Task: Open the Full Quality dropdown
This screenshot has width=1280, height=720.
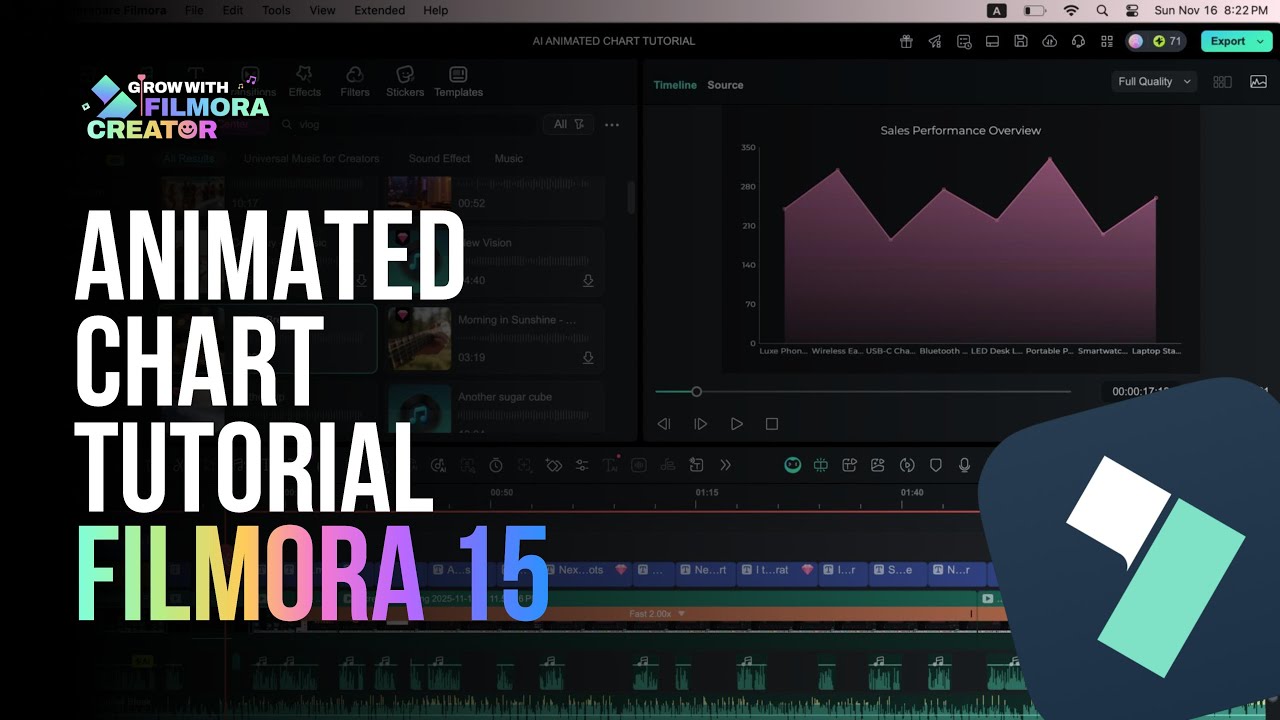Action: tap(1154, 82)
